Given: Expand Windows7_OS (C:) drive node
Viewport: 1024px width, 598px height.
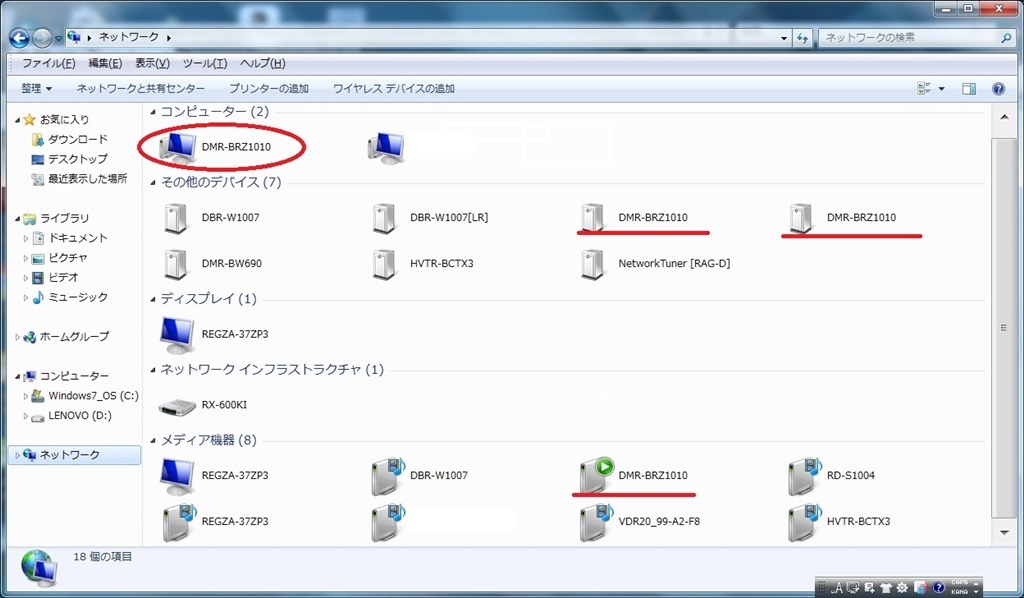Looking at the screenshot, I should click(x=25, y=396).
